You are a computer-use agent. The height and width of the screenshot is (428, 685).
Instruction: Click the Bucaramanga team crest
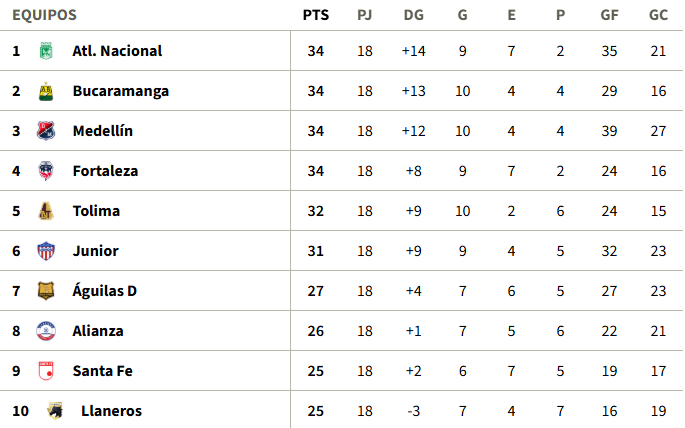(x=45, y=91)
